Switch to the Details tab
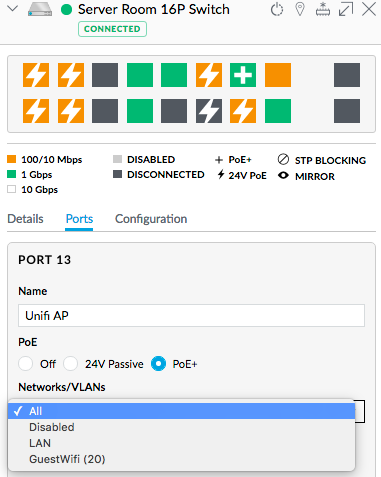This screenshot has width=381, height=477. tap(25, 219)
